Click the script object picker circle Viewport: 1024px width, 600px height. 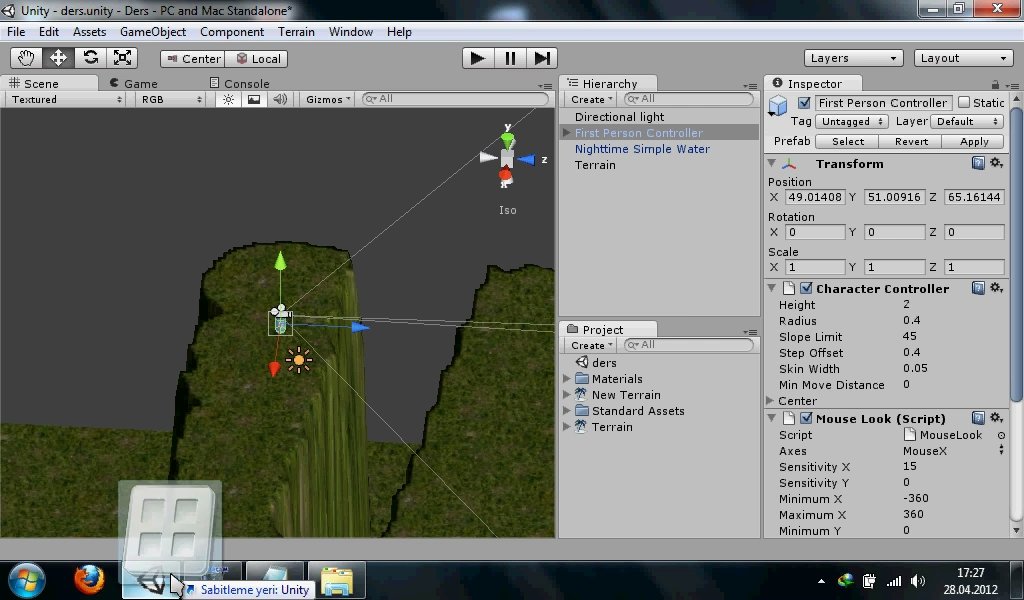pos(1001,435)
